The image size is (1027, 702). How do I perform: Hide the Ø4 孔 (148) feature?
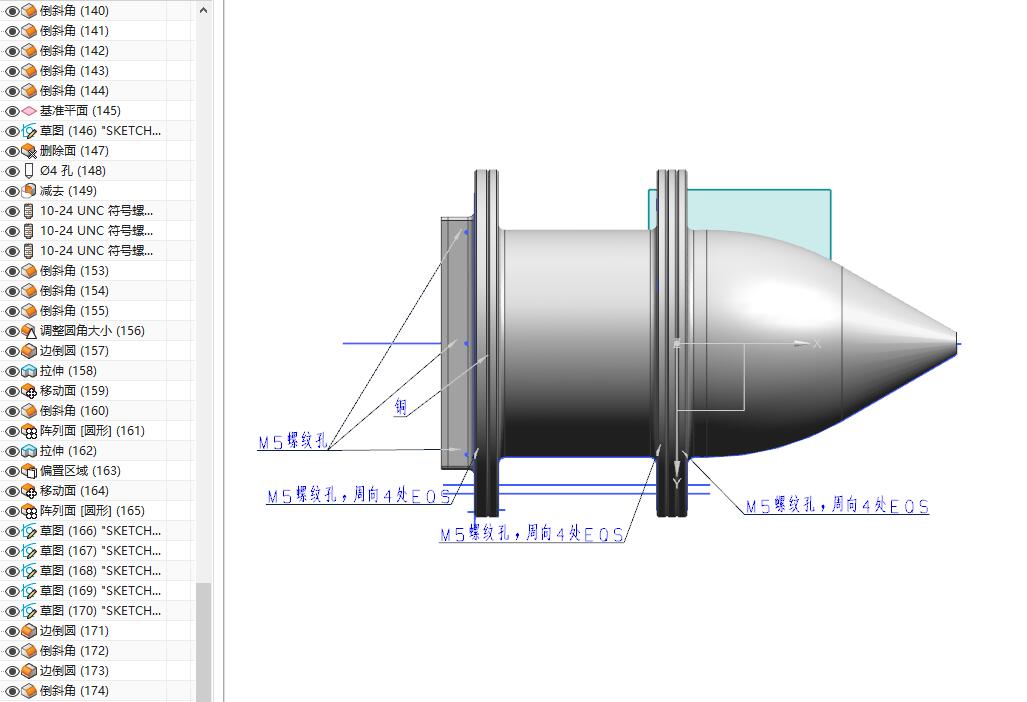[12, 171]
